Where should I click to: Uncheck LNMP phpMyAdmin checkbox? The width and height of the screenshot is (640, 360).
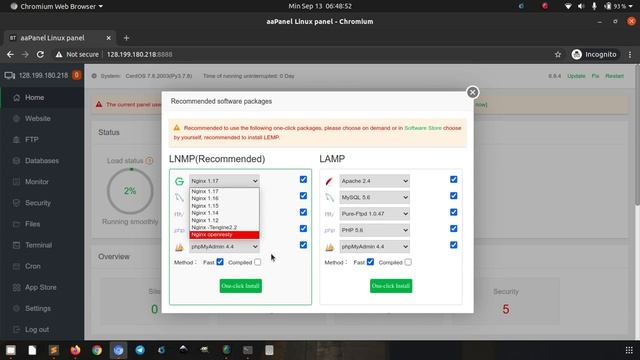click(303, 244)
